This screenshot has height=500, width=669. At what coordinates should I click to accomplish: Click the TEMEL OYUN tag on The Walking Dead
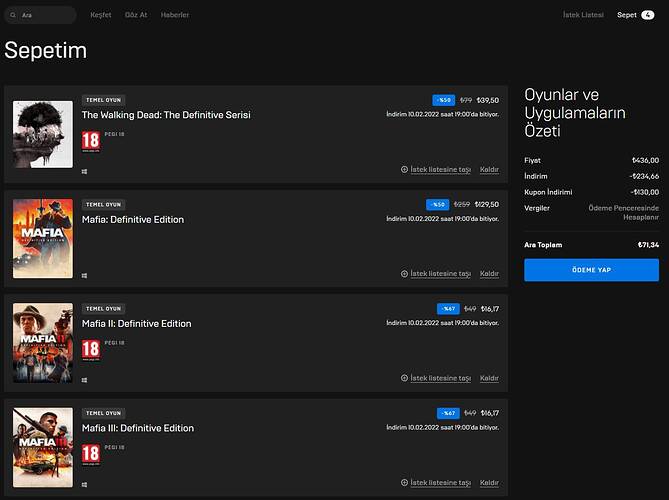coord(103,100)
